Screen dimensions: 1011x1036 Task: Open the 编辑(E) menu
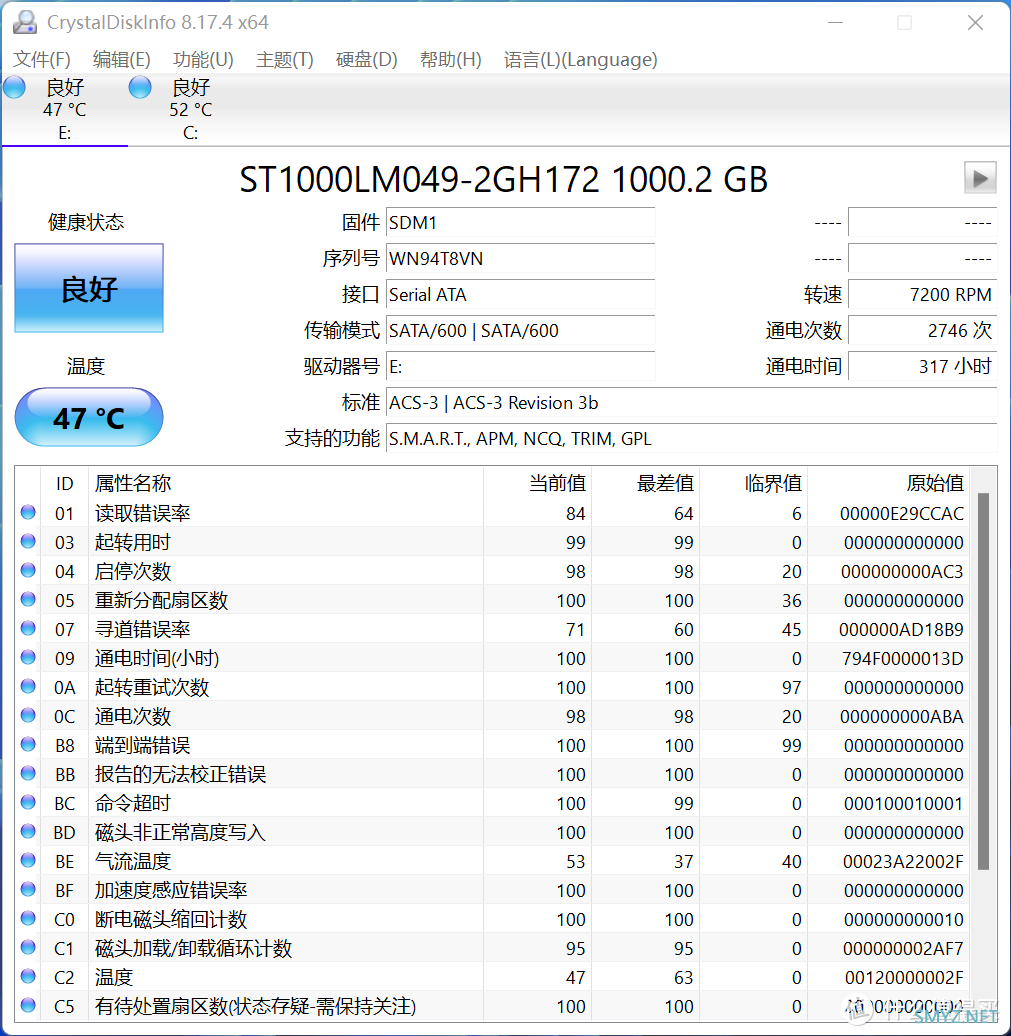(122, 59)
